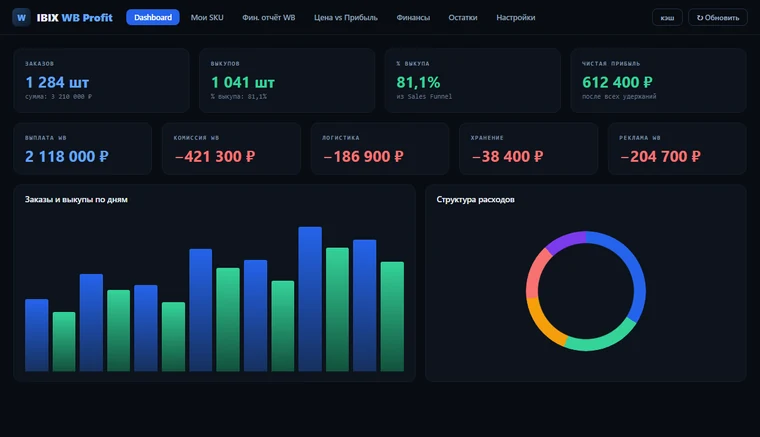Click the −186 900 ₽ logistics value

pyautogui.click(x=363, y=156)
